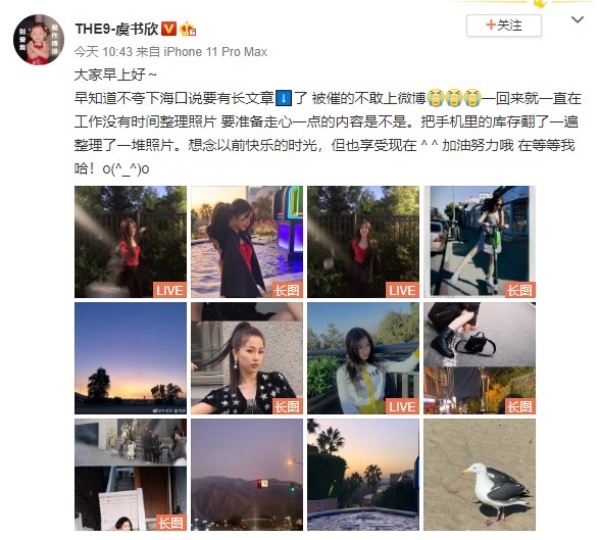Open the THE9-虞书欣 username link
Image resolution: width=600 pixels, height=540 pixels.
[x=116, y=29]
